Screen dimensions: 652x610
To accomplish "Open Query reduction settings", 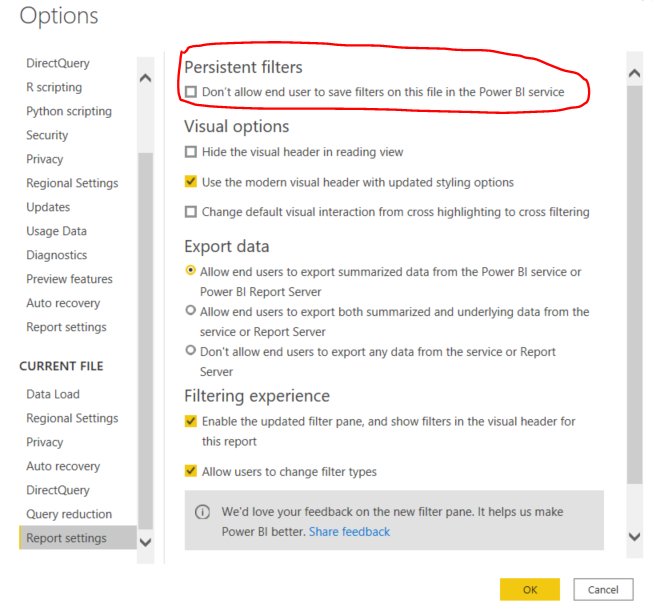I will (x=69, y=514).
